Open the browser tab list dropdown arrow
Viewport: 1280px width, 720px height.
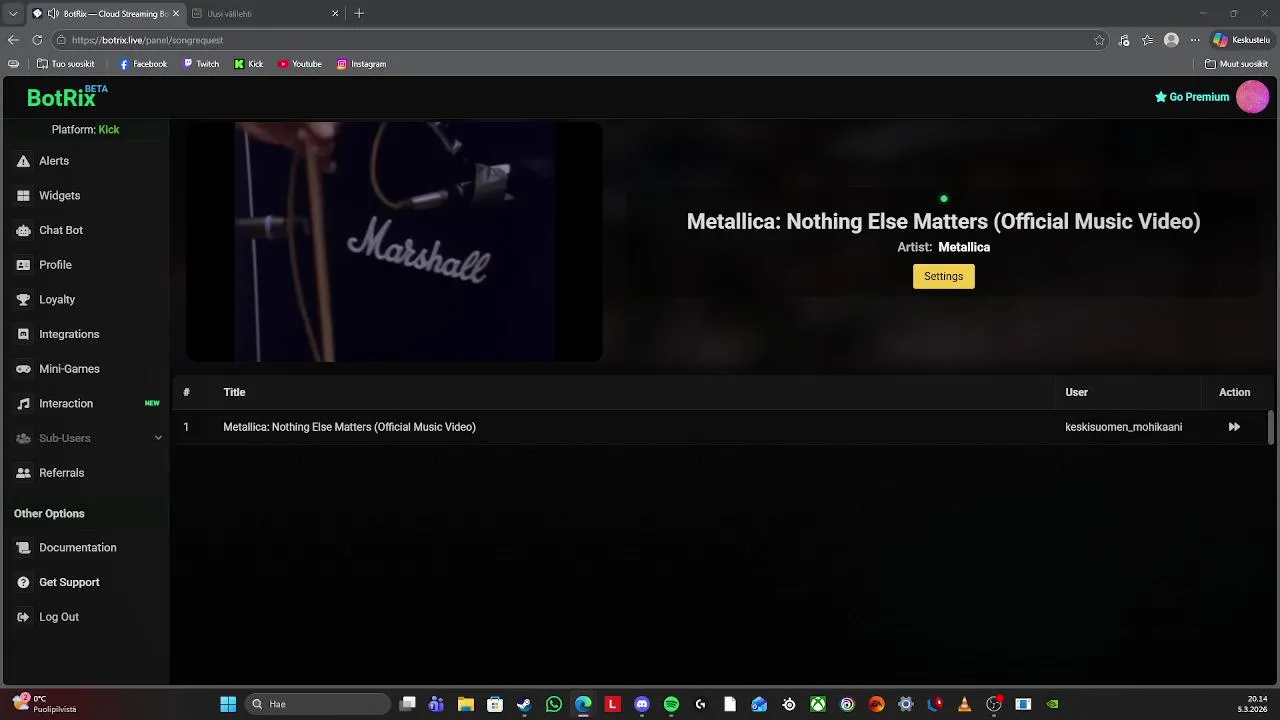(13, 14)
